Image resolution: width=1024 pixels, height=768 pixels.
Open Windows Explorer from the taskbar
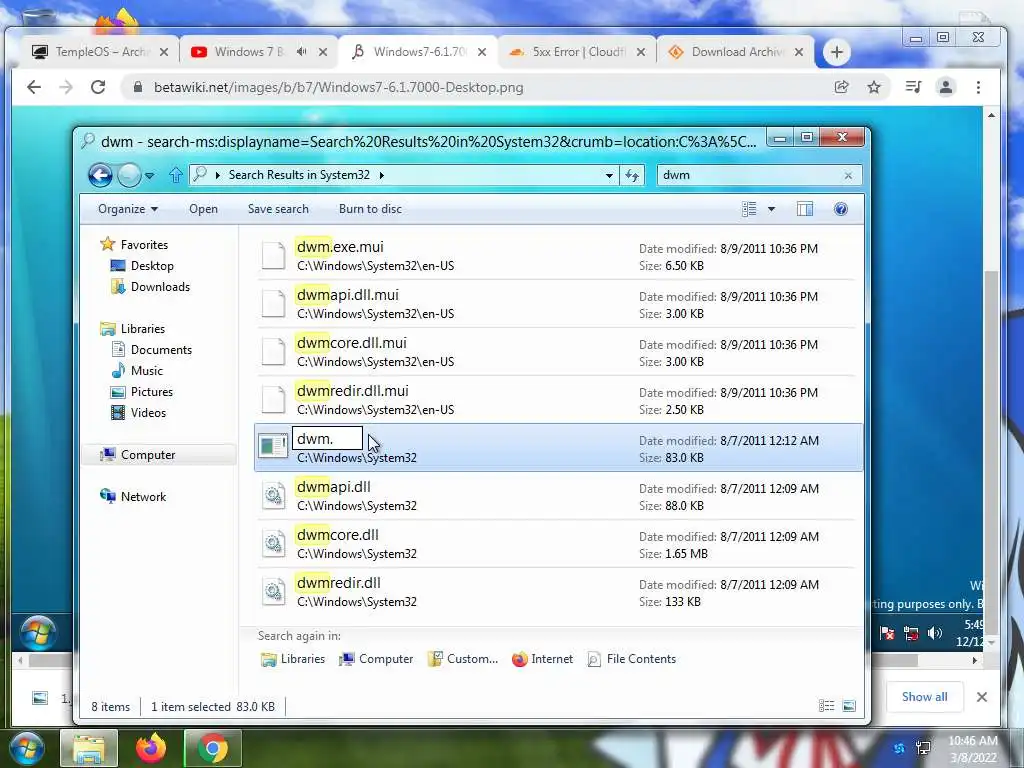pyautogui.click(x=89, y=748)
